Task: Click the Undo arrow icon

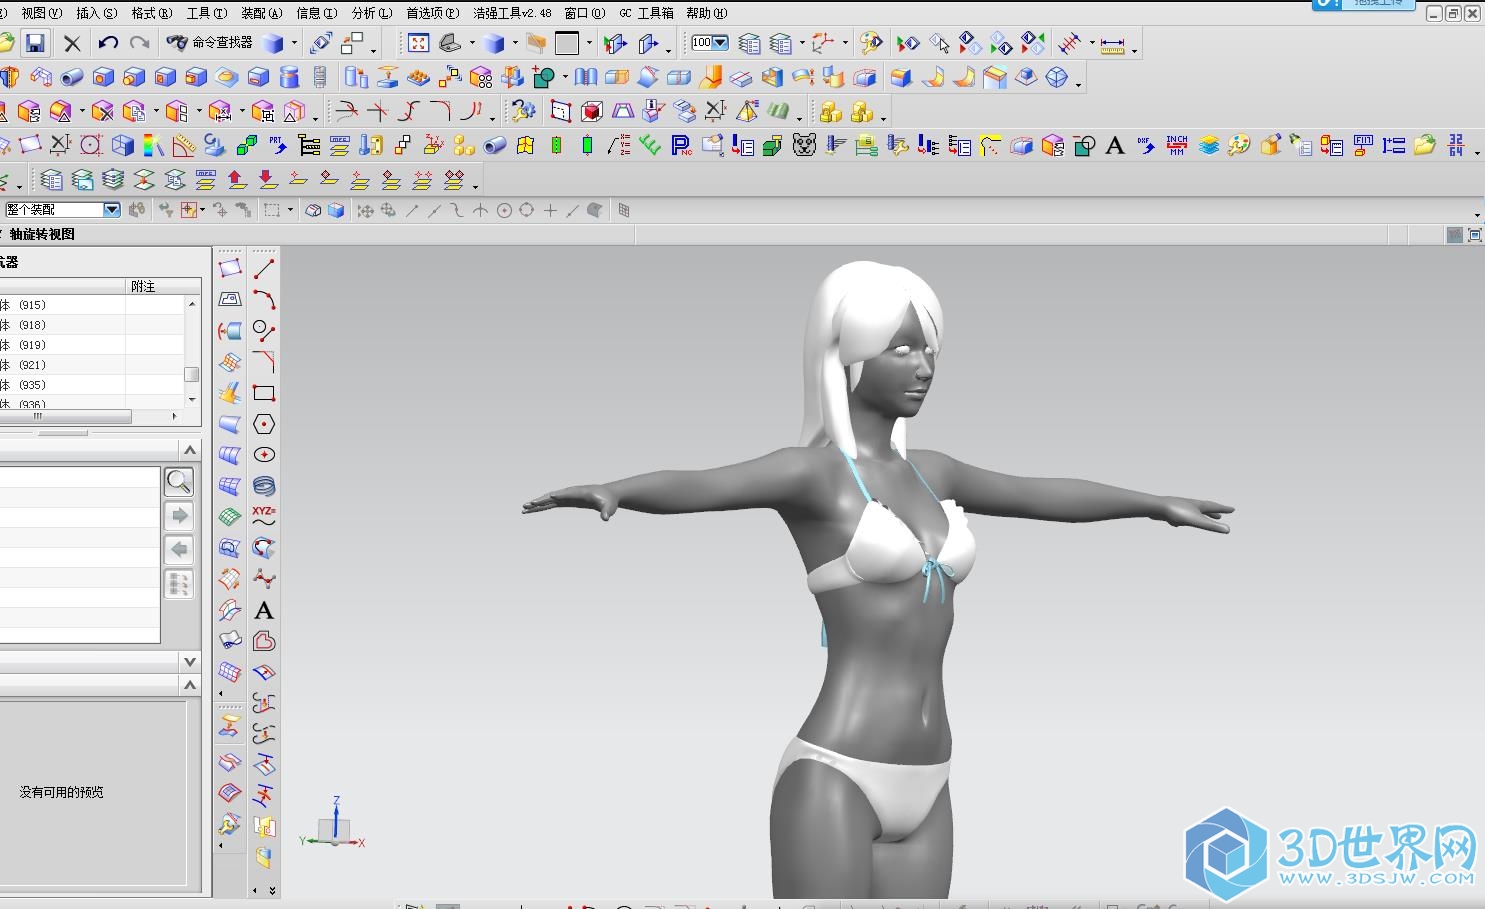Action: pyautogui.click(x=108, y=43)
